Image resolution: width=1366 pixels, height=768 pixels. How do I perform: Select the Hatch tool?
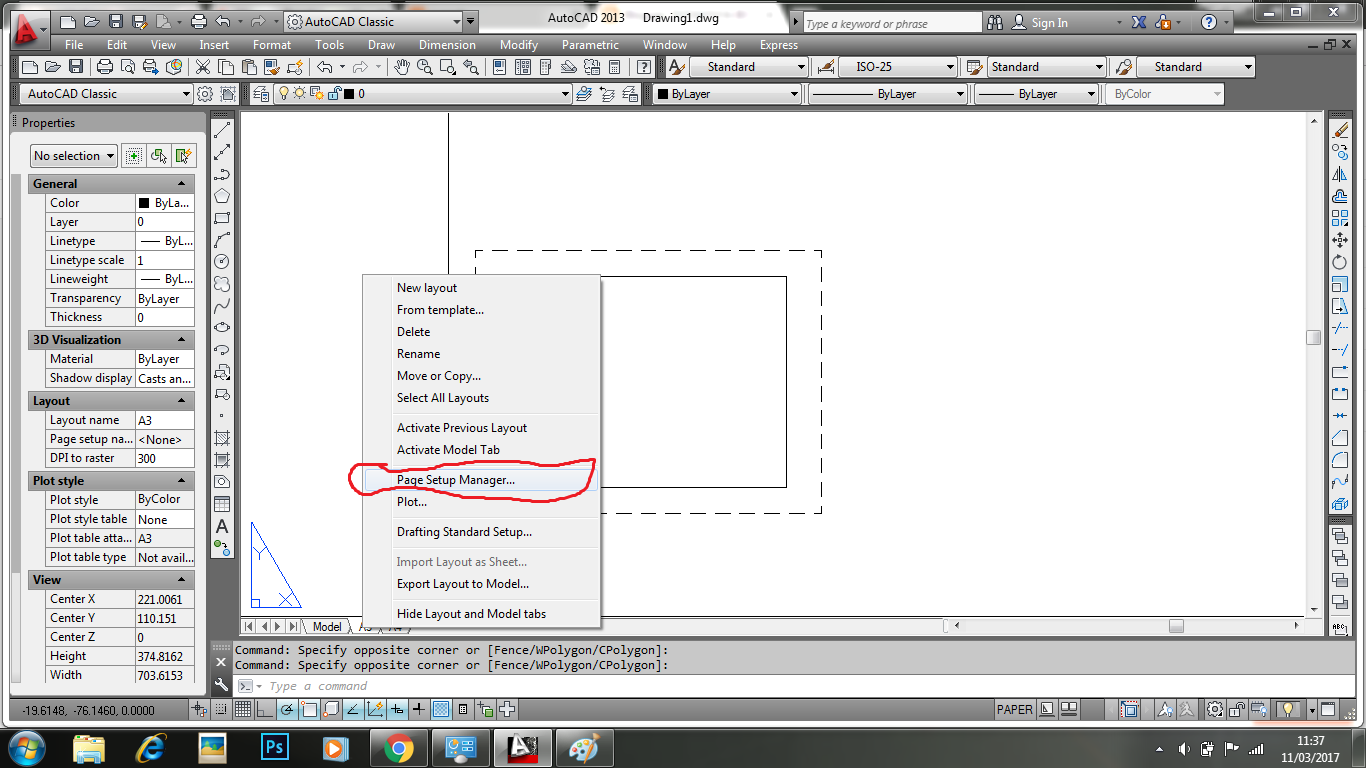point(222,437)
